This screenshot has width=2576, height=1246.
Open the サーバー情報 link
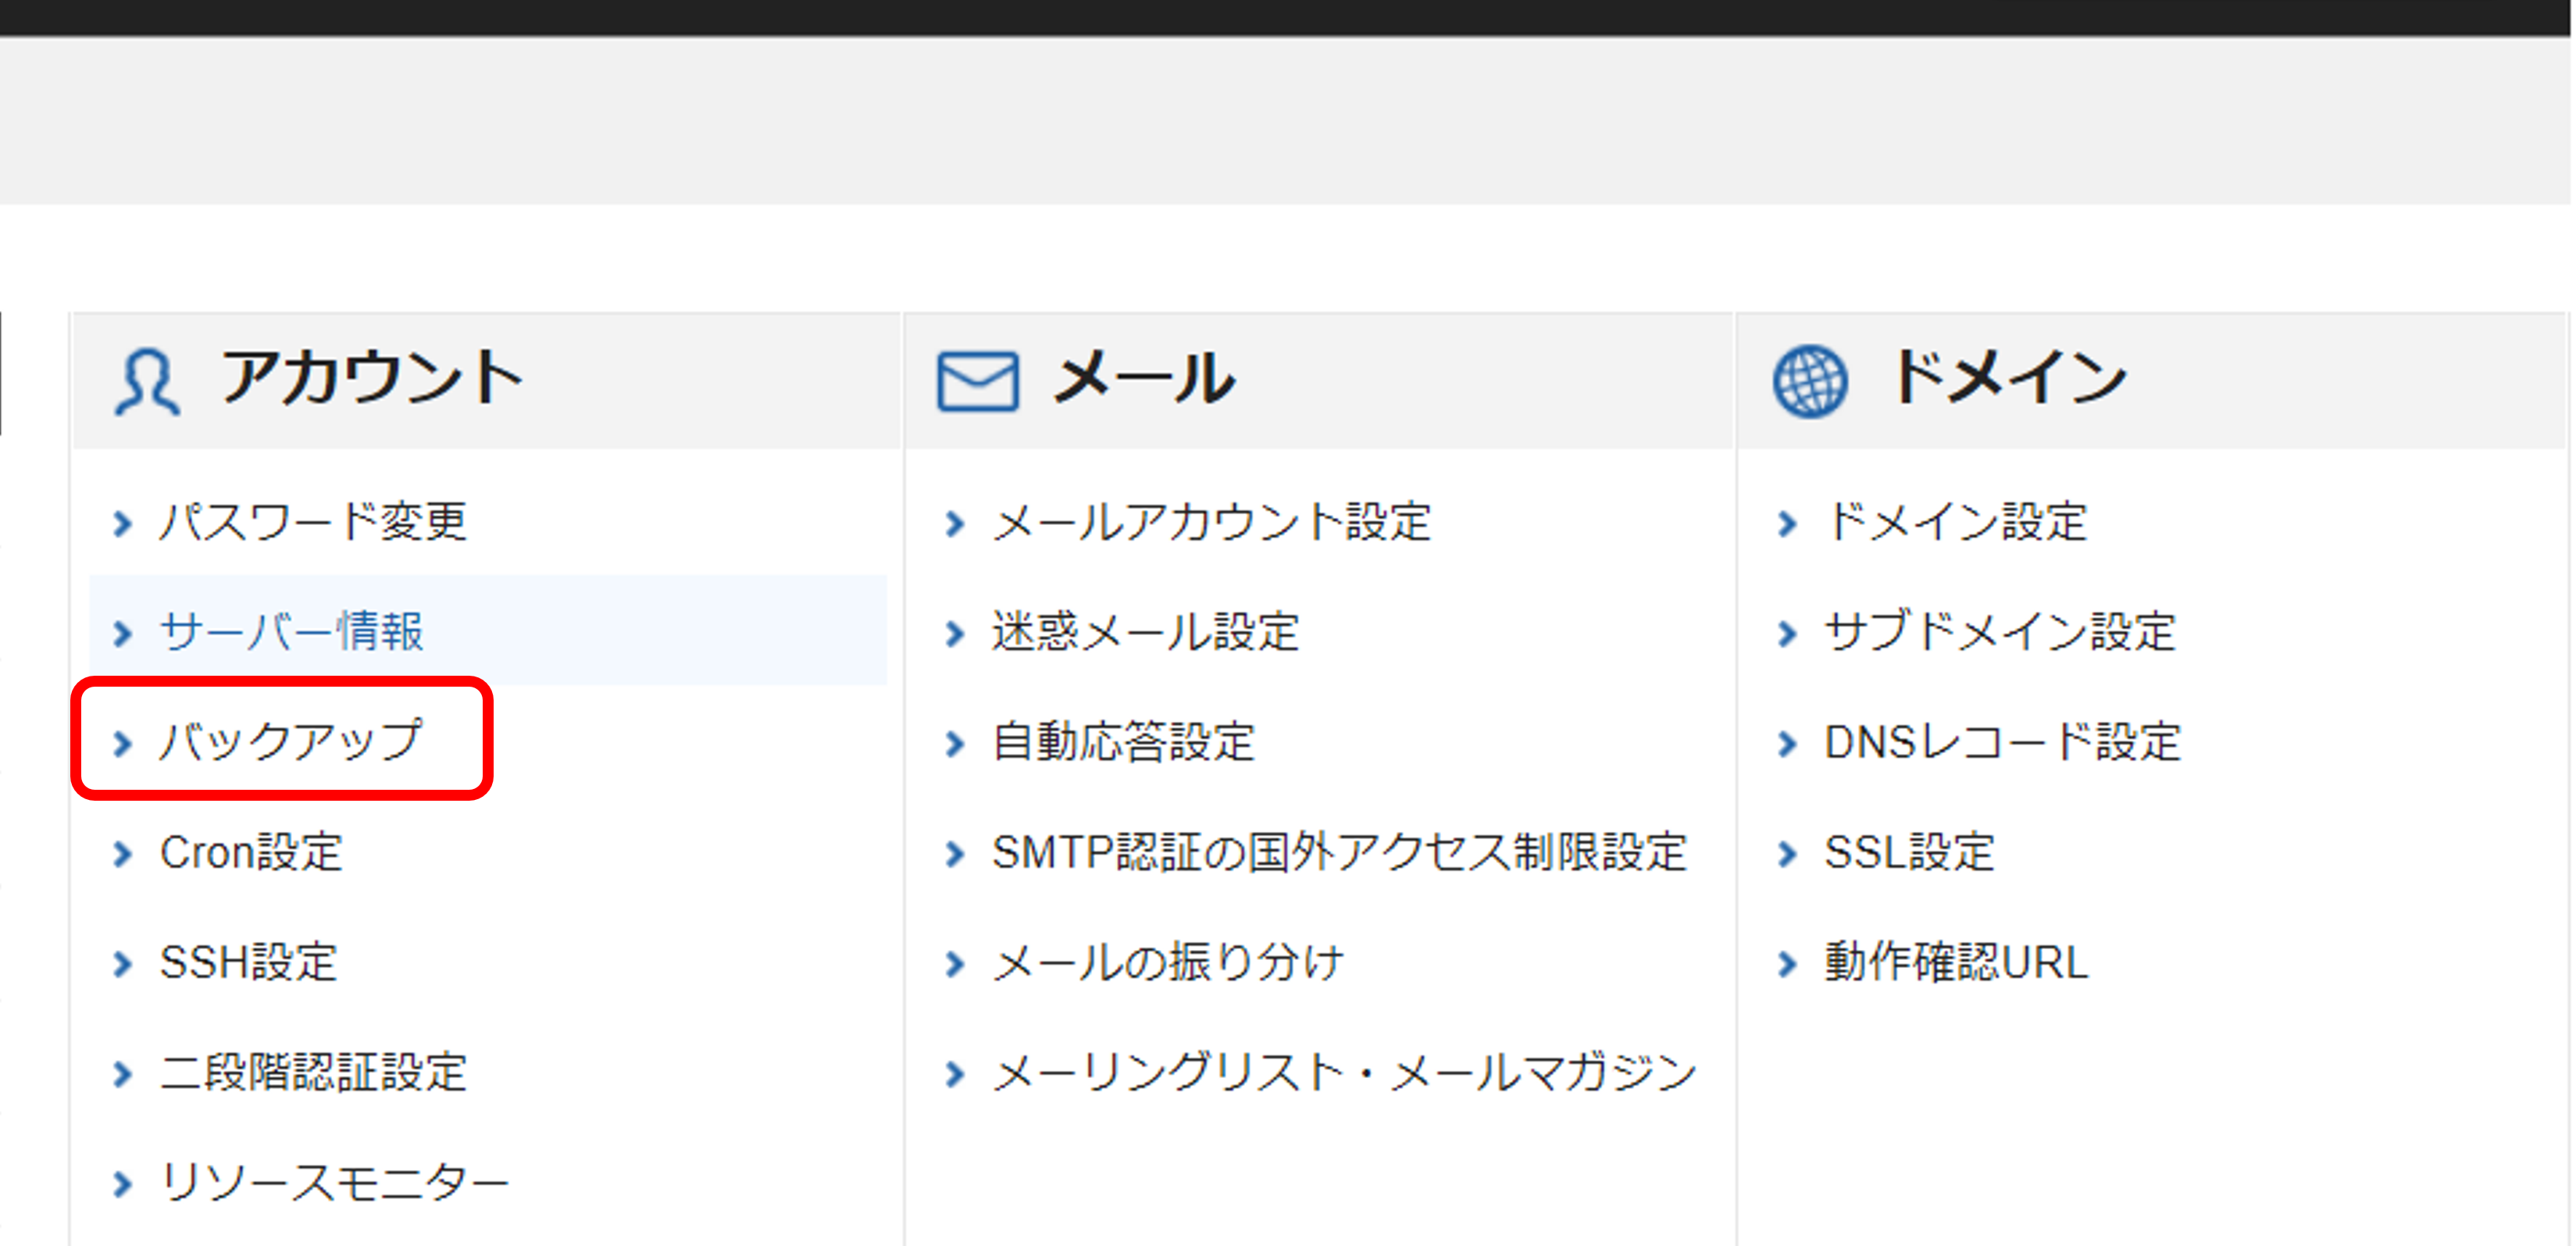[291, 632]
